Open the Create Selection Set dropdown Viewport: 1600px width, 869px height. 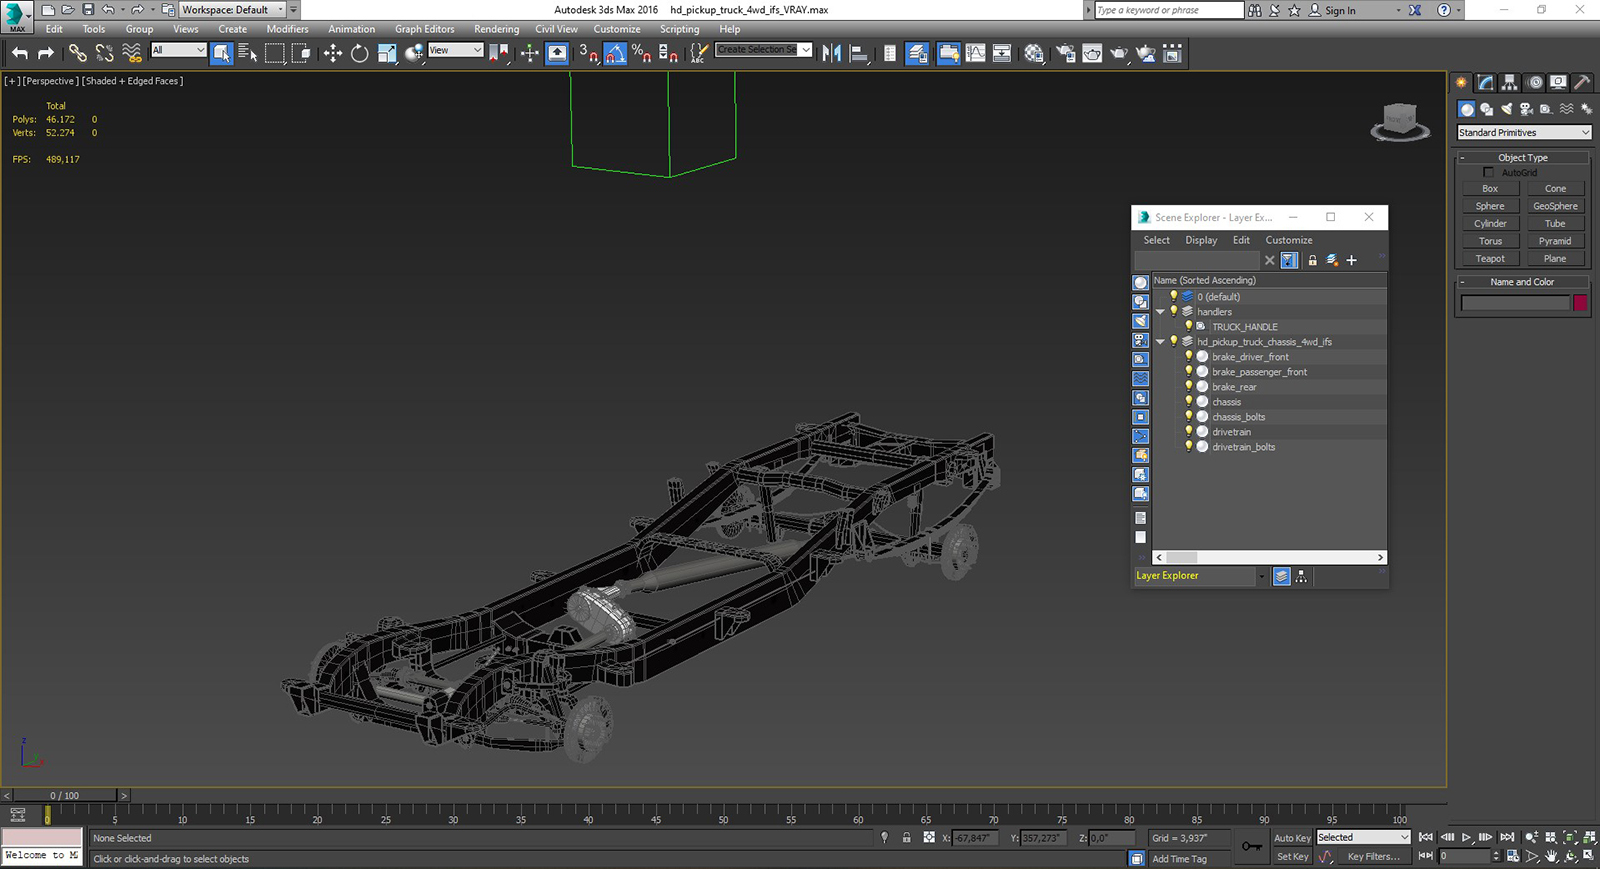(x=764, y=50)
